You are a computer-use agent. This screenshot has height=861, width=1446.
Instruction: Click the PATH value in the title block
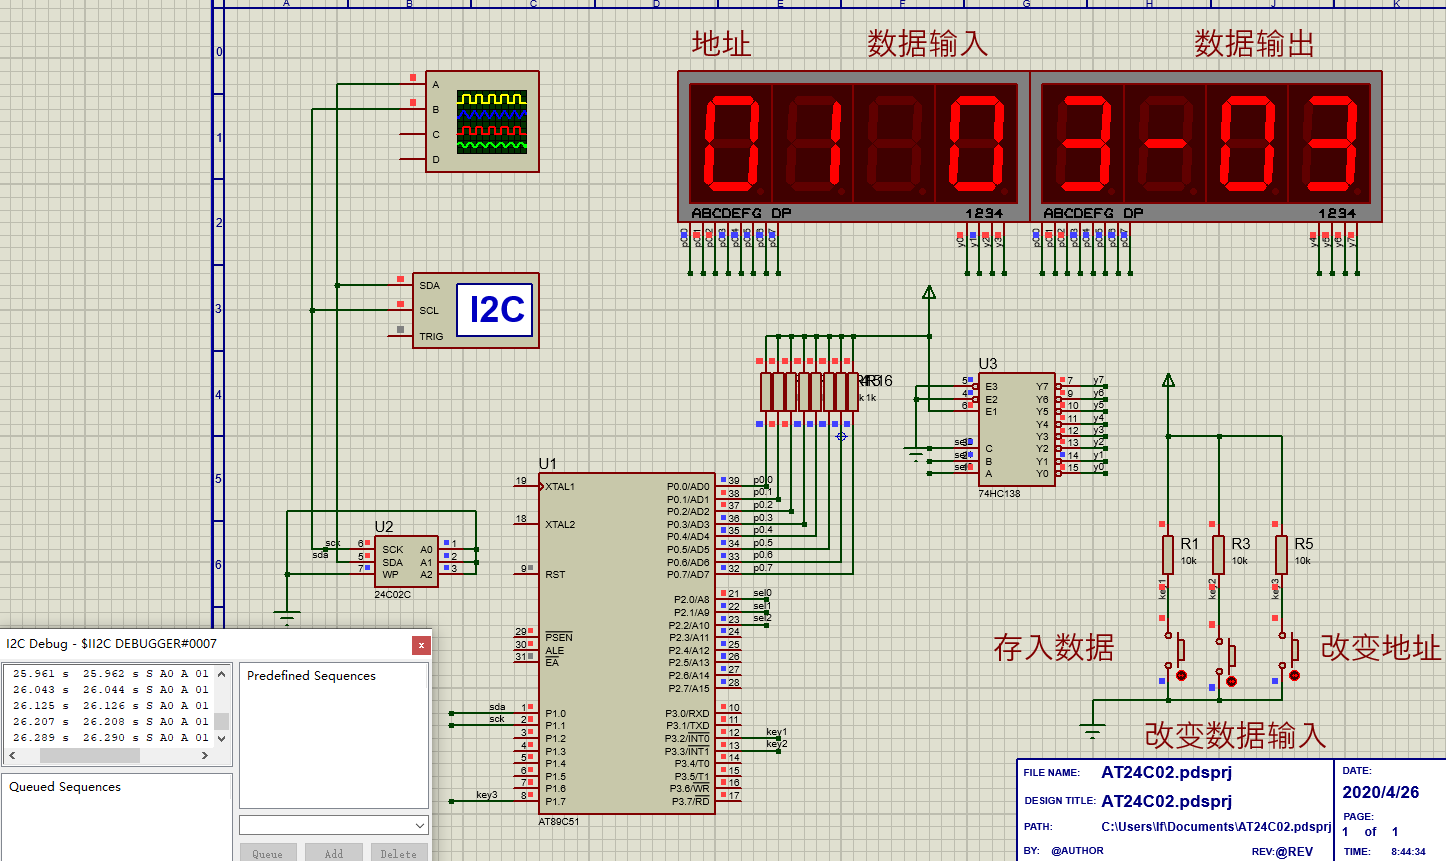click(x=1216, y=827)
